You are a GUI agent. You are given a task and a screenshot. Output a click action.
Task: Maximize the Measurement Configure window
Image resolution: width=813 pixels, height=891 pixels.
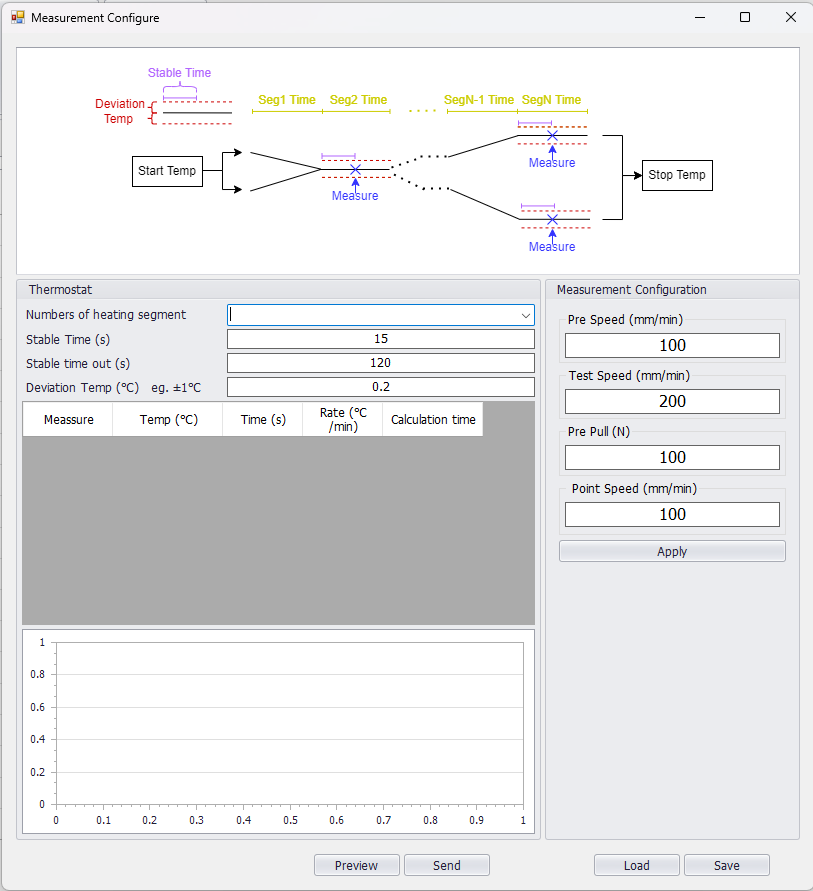(x=745, y=18)
